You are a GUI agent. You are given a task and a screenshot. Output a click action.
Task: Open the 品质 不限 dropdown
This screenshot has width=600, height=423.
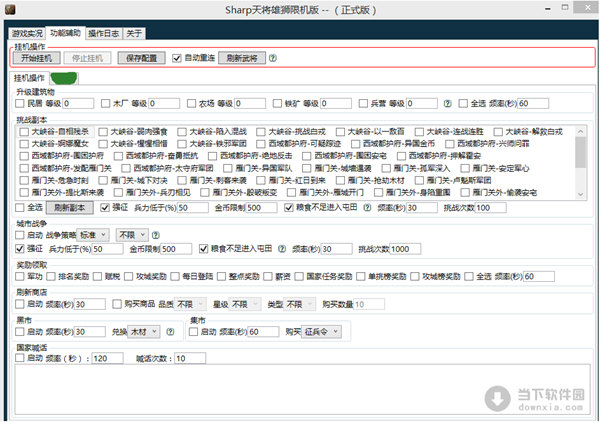[x=190, y=304]
